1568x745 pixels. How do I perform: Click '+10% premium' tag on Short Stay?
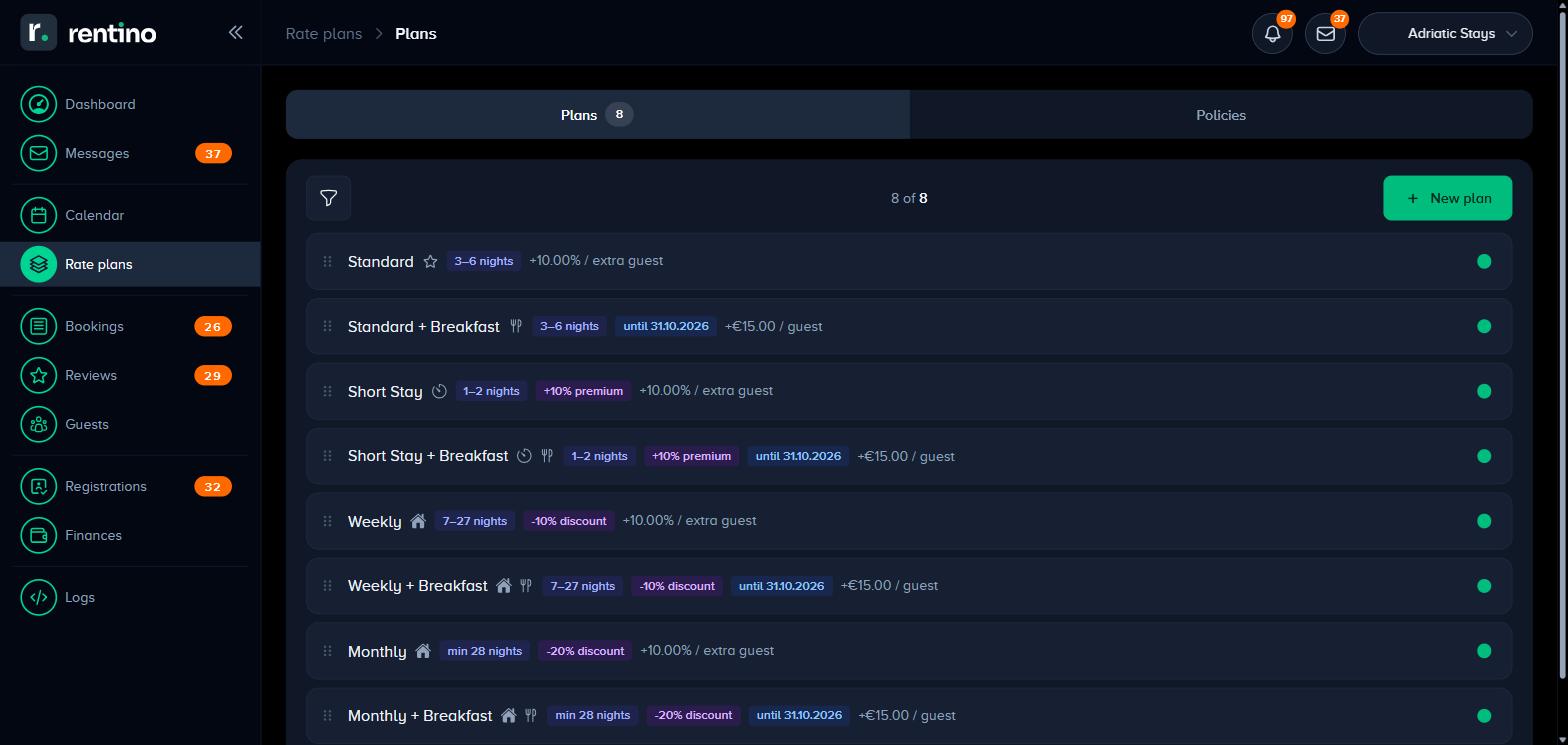583,391
